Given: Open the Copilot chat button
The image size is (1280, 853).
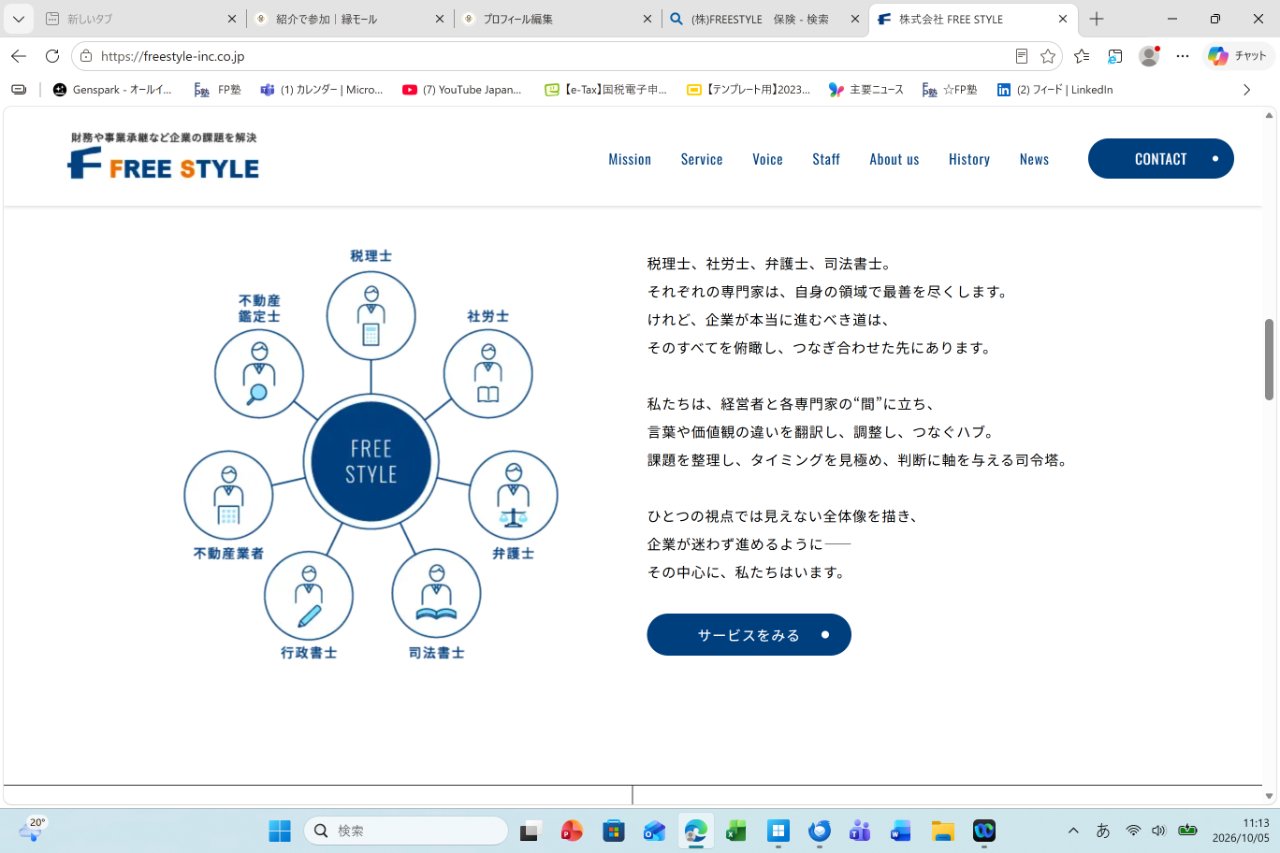Looking at the screenshot, I should (x=1238, y=56).
